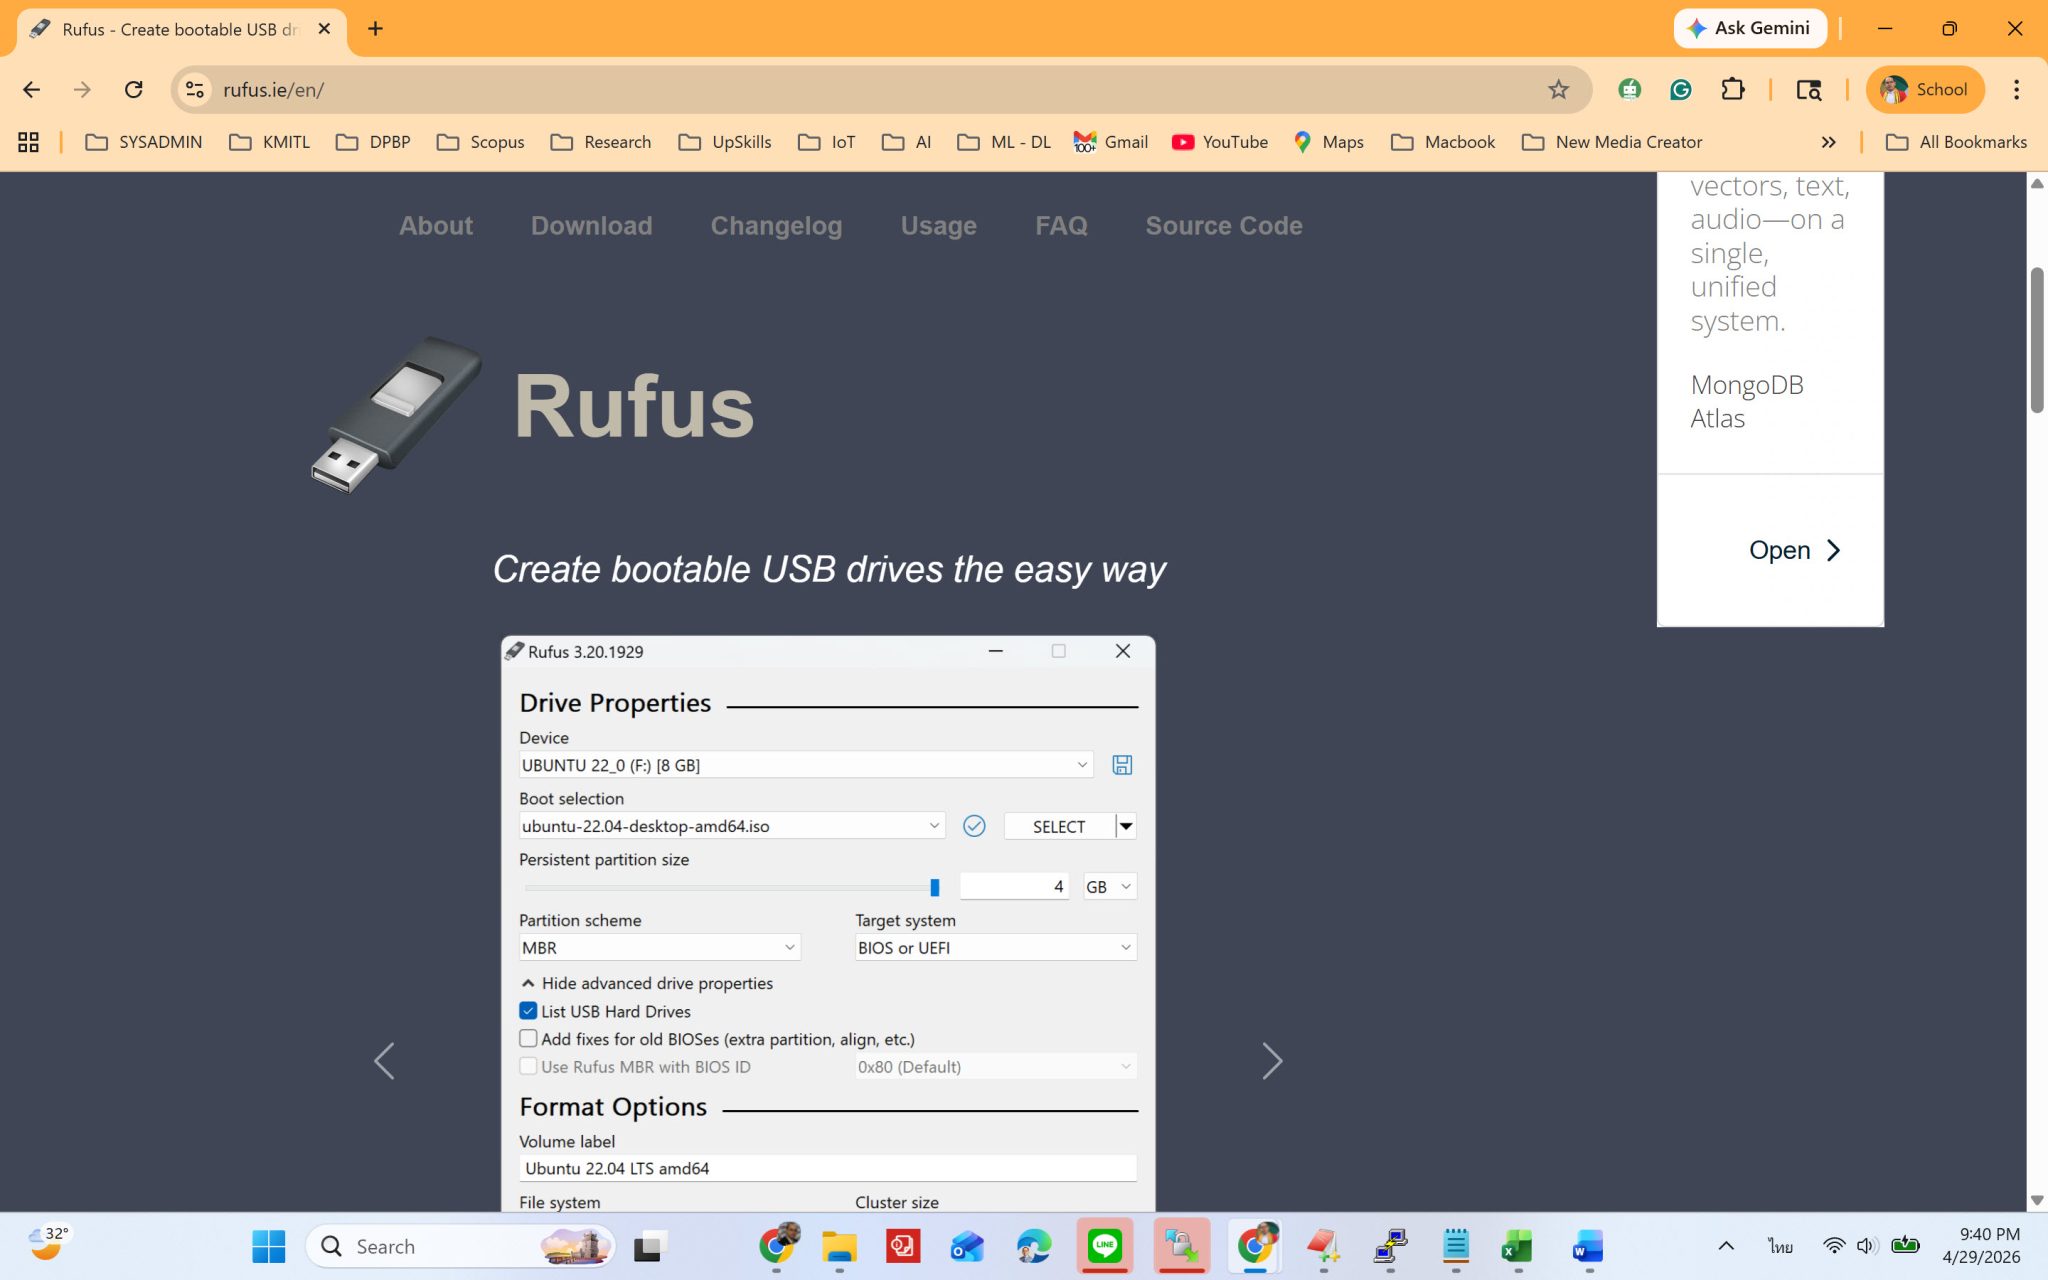Click the SELECT button for boot image
Viewport: 2048px width, 1280px height.
click(x=1059, y=826)
